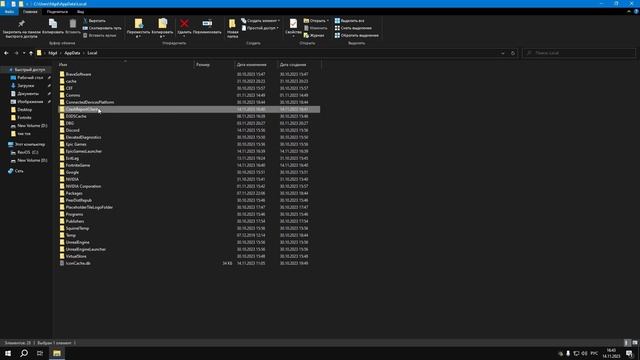This screenshot has width=640, height=360.
Task: Create a New folder (Новая папка)
Action: point(232,28)
